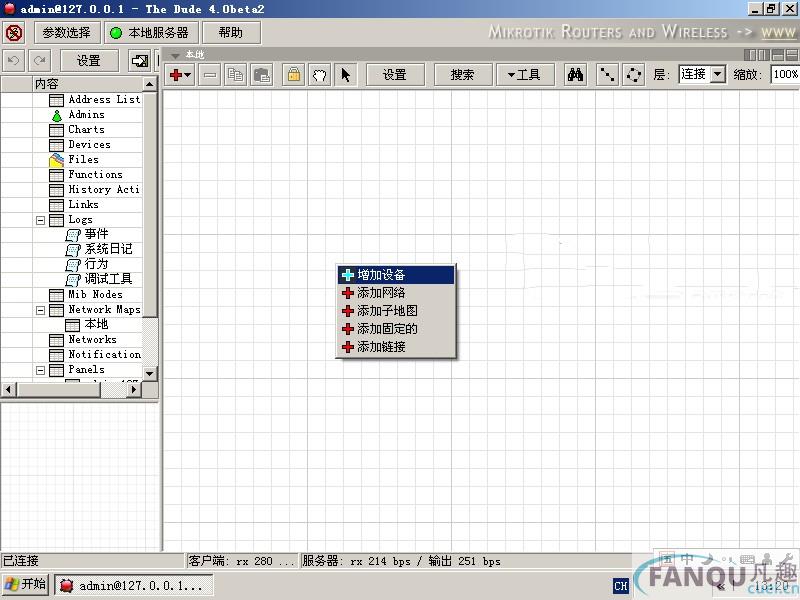Click the tree scrollbar down arrow
This screenshot has height=600, width=800.
pyautogui.click(x=149, y=373)
